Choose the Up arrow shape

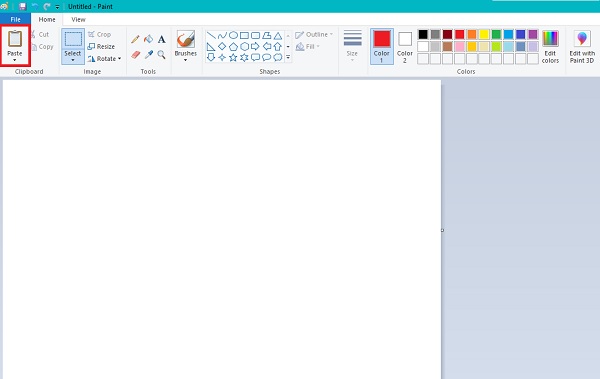pyautogui.click(x=278, y=47)
